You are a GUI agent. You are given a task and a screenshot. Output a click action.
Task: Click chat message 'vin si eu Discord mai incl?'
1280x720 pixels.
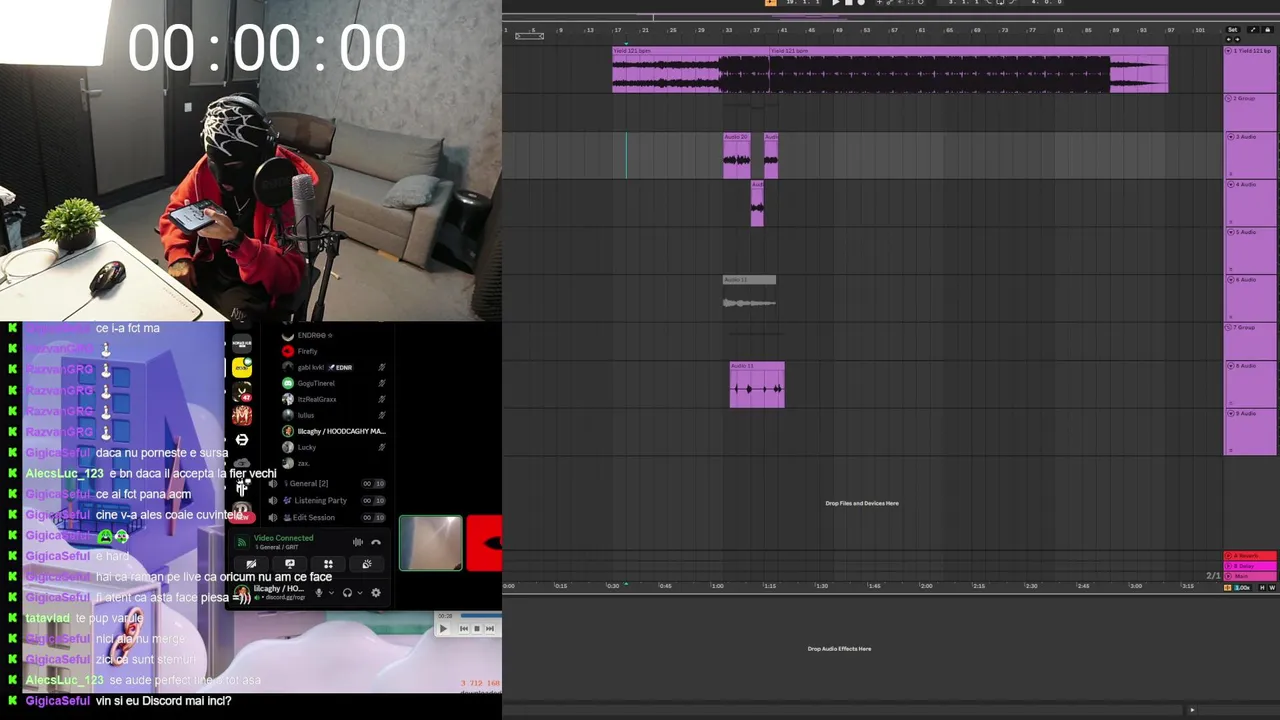[x=163, y=701]
